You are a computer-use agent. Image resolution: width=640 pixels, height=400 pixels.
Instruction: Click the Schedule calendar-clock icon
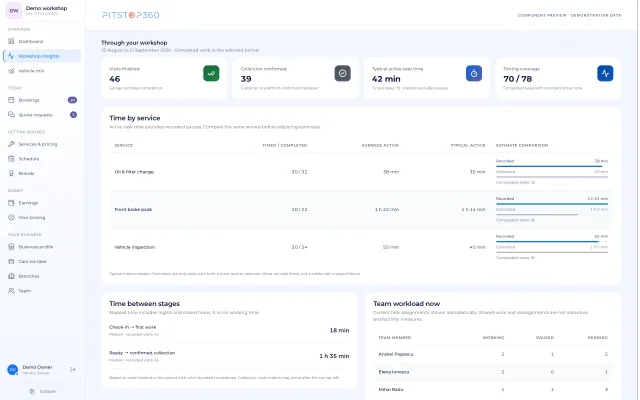point(11,159)
